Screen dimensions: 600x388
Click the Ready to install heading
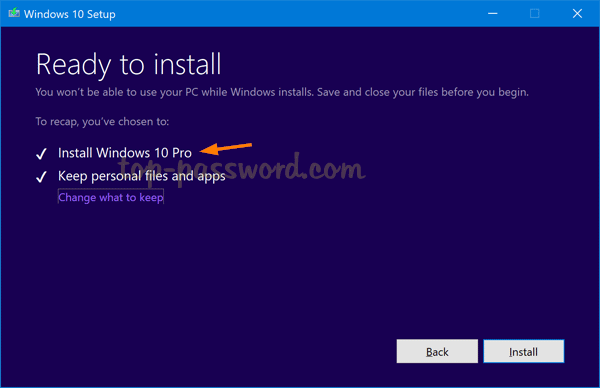pyautogui.click(x=129, y=65)
